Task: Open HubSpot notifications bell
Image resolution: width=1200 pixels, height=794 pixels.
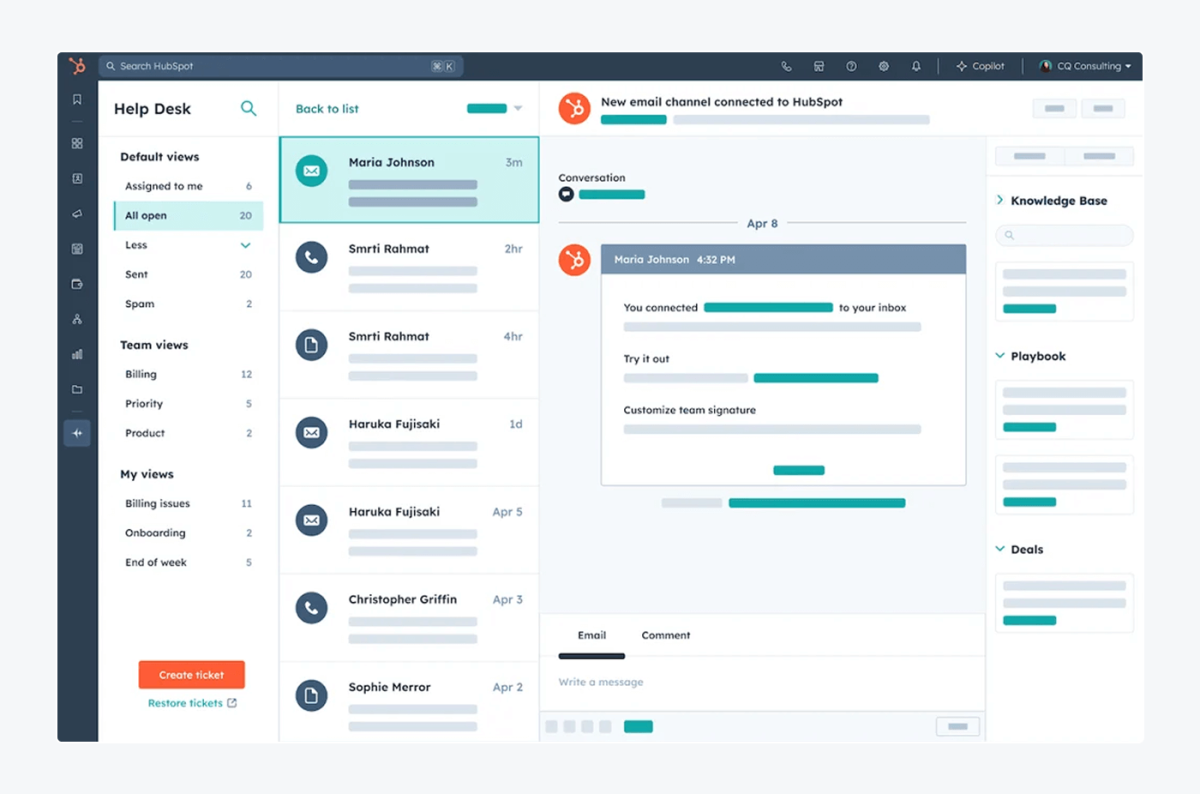Action: (x=916, y=66)
